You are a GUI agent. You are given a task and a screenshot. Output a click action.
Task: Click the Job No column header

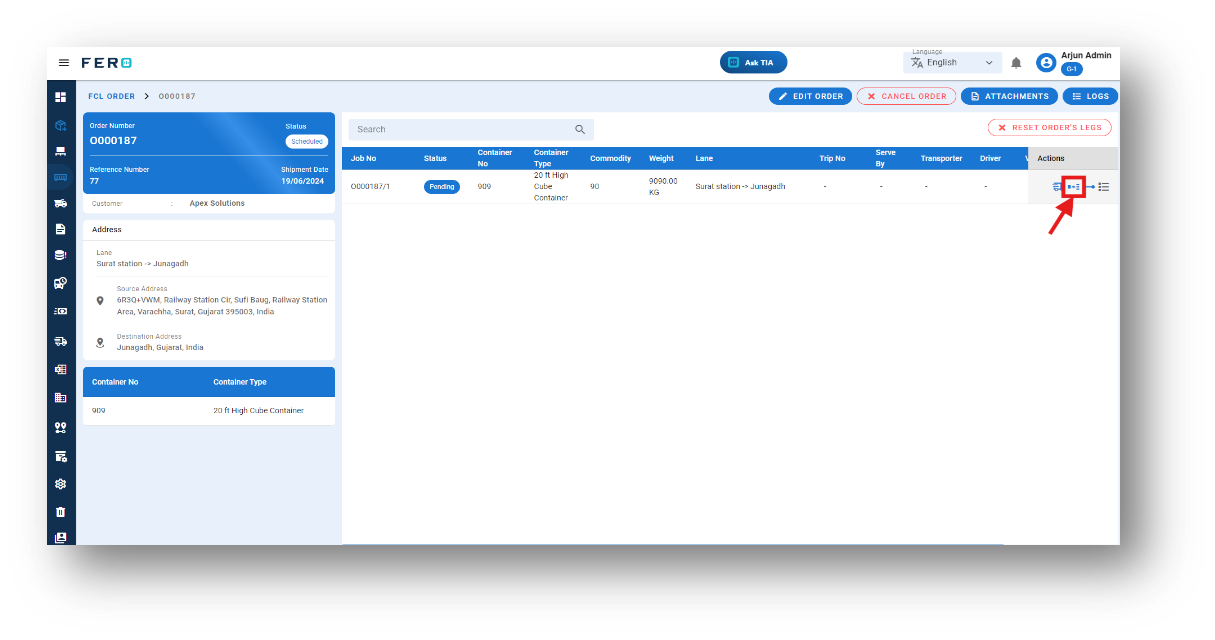point(363,158)
